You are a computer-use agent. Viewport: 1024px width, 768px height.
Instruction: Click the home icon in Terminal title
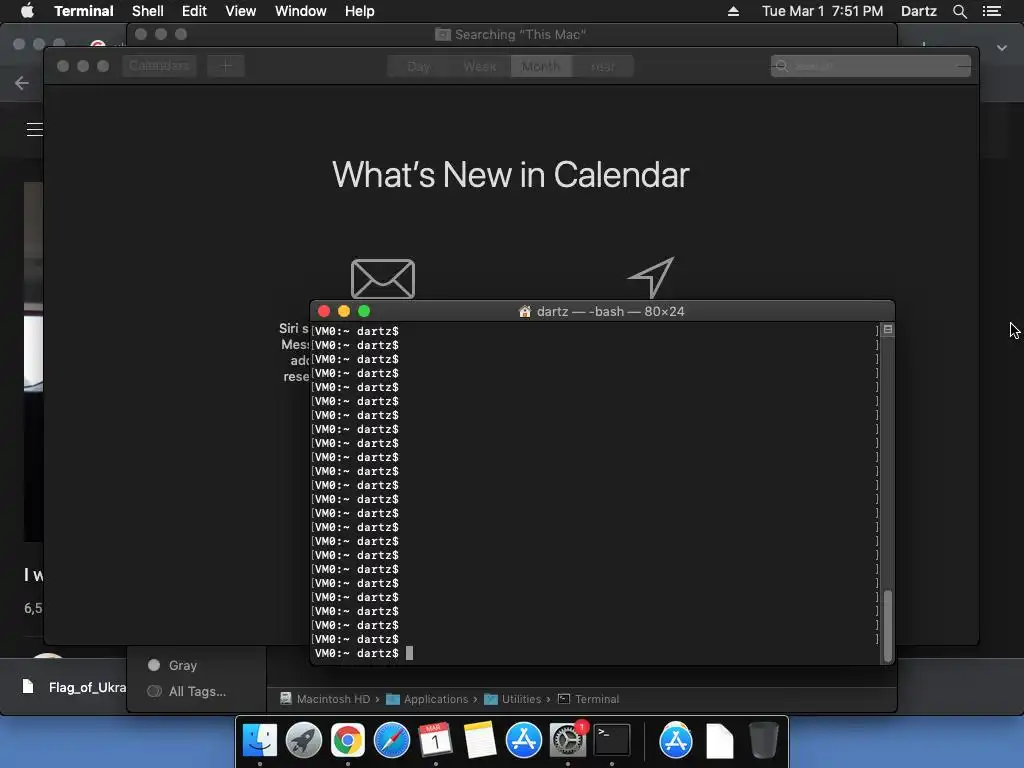point(524,312)
